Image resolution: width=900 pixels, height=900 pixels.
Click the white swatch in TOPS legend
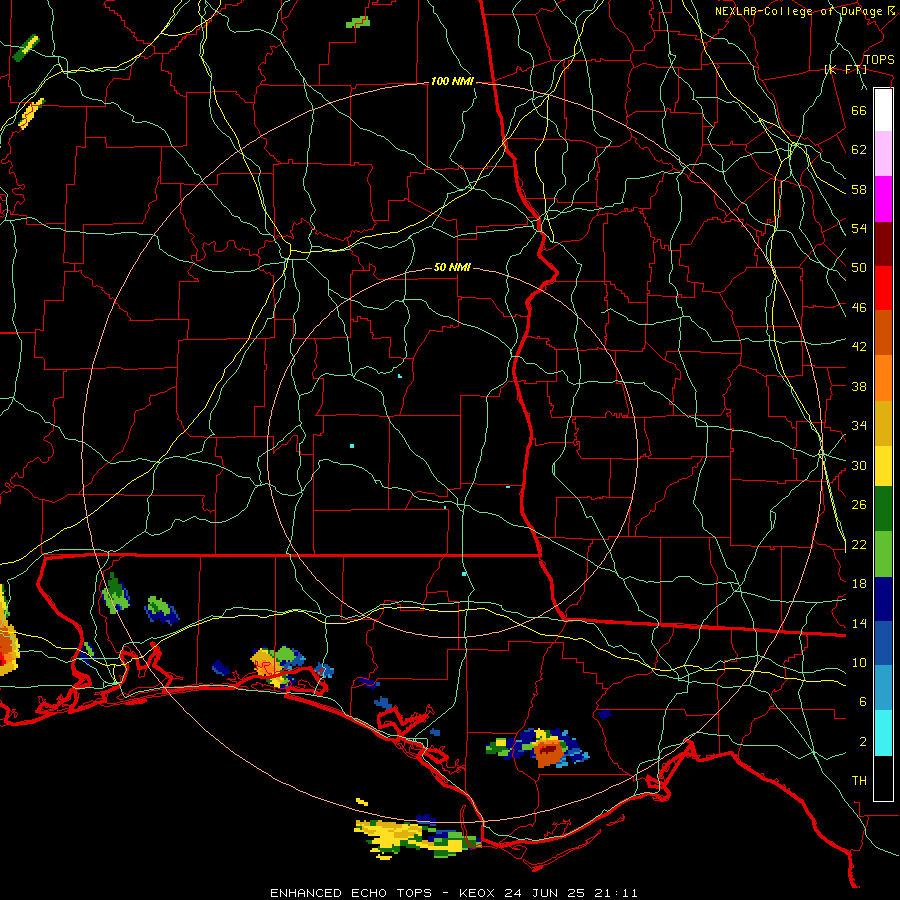(x=883, y=110)
